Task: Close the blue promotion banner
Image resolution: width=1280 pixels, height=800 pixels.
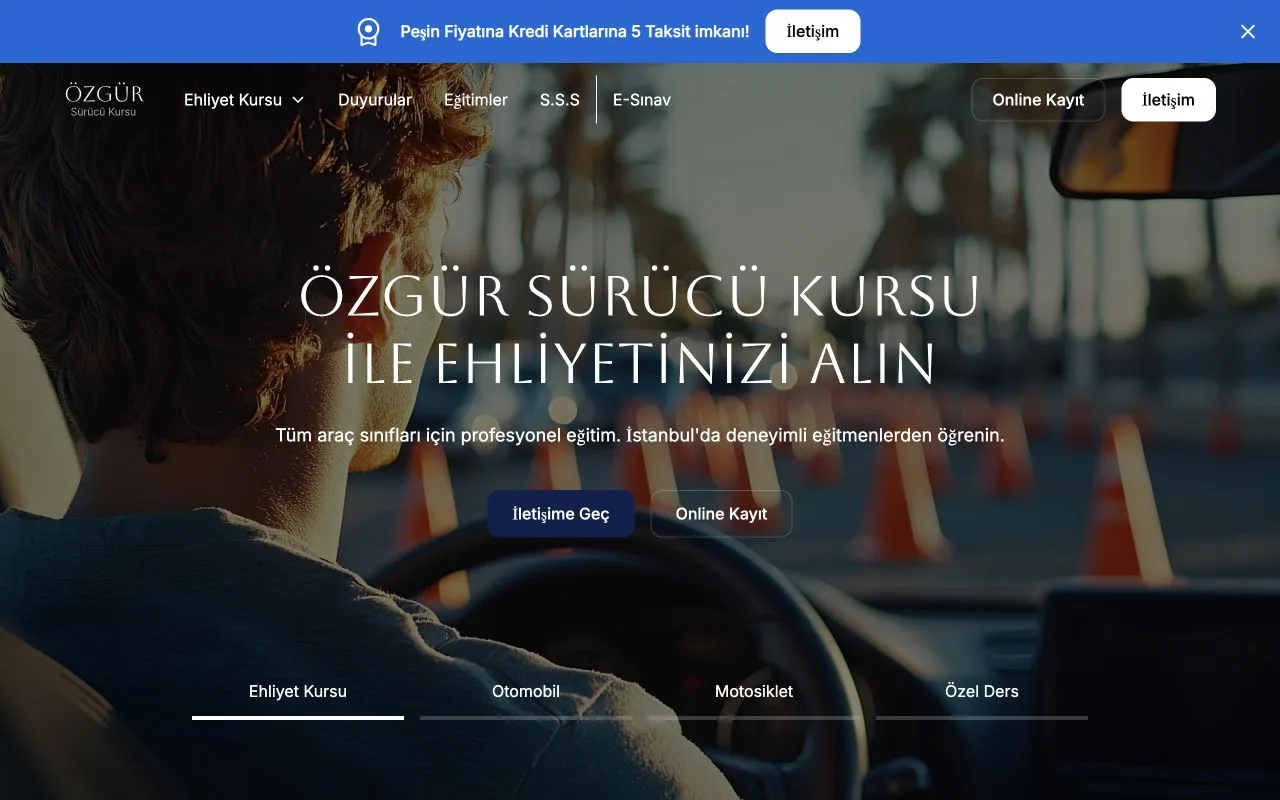Action: click(1248, 32)
